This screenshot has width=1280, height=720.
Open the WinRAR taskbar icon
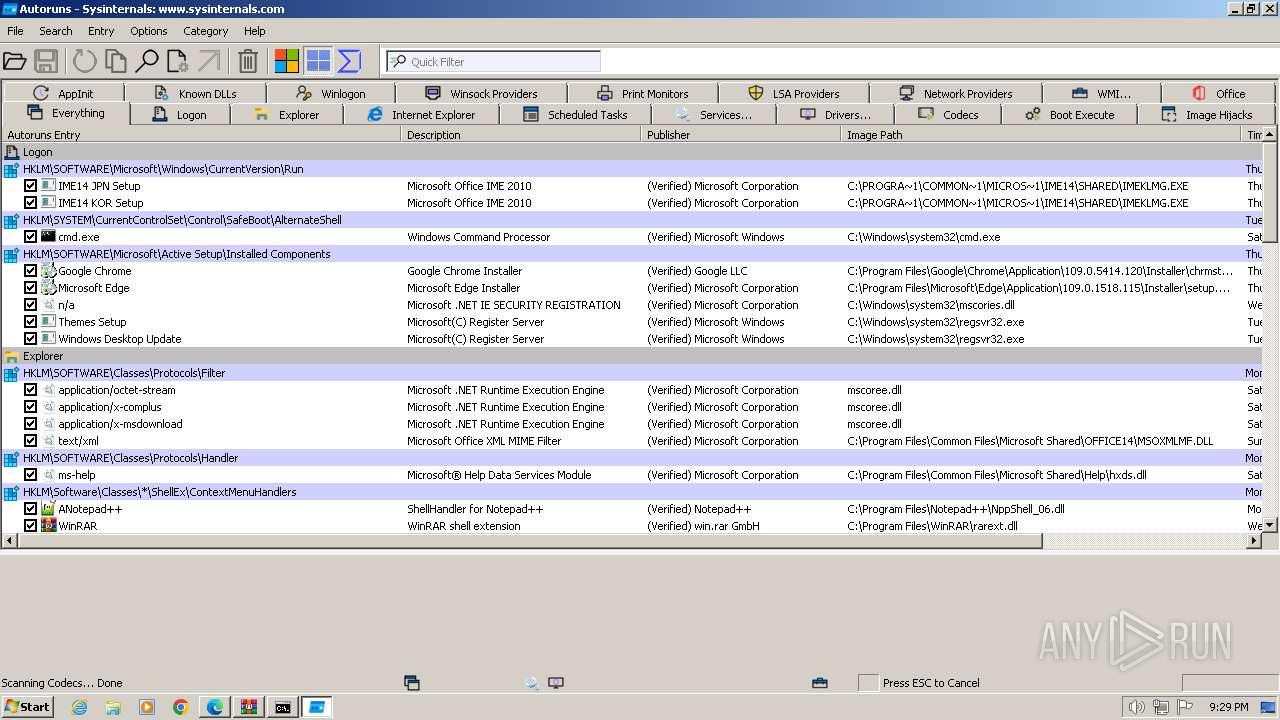tap(249, 707)
